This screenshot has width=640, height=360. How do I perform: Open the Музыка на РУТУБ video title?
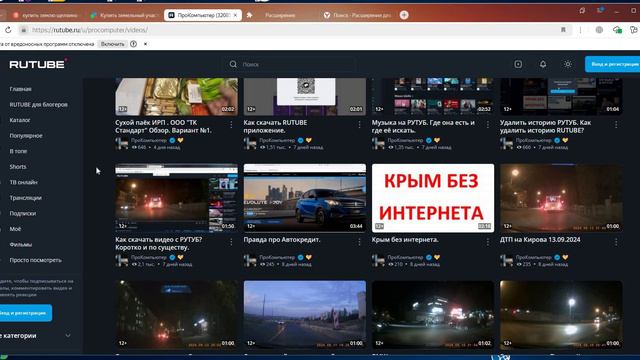[423, 127]
